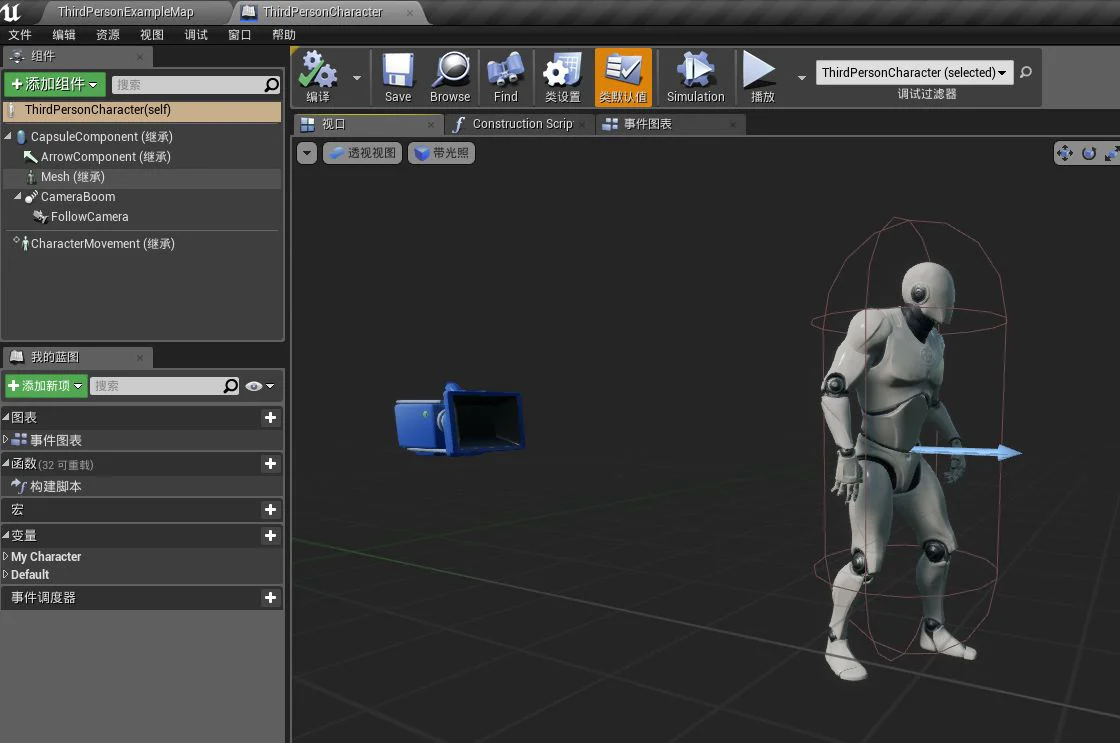
Task: Expand the My Character variable category
Action: point(6,556)
